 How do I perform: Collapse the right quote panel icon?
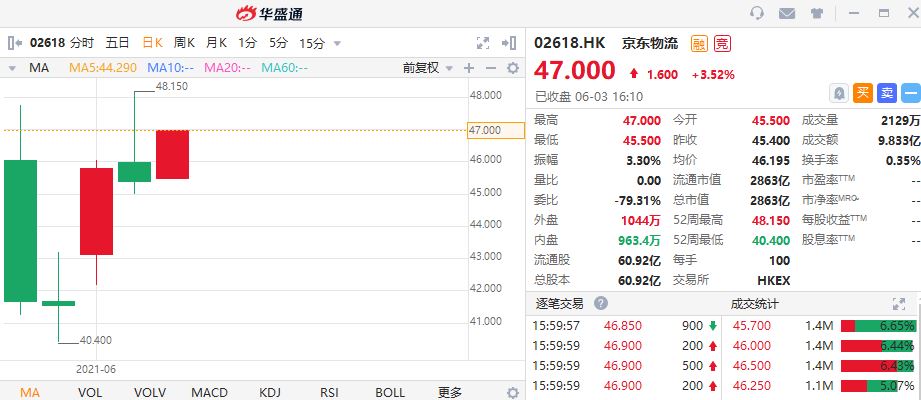509,43
